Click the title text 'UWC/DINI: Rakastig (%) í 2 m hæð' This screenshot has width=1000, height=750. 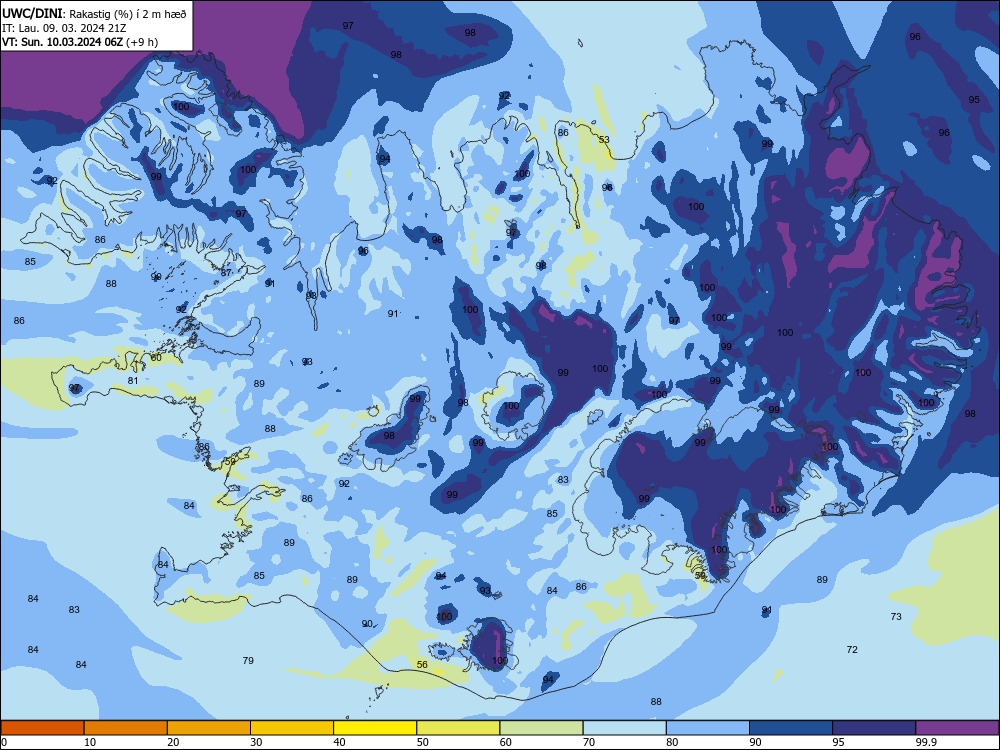click(94, 14)
